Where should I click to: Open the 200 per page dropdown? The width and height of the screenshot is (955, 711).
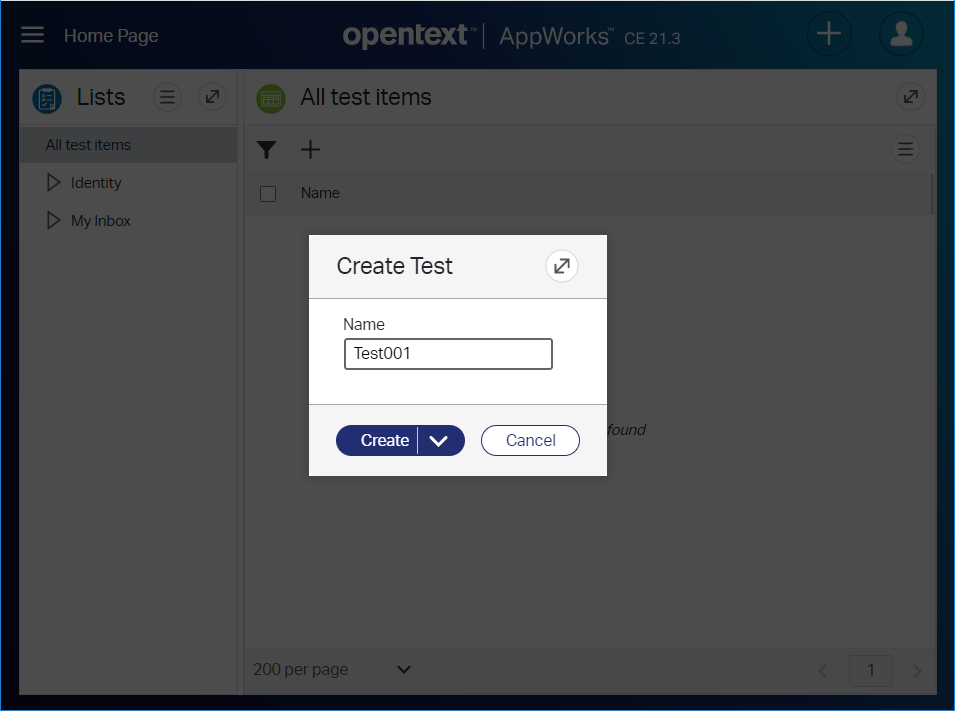[404, 669]
